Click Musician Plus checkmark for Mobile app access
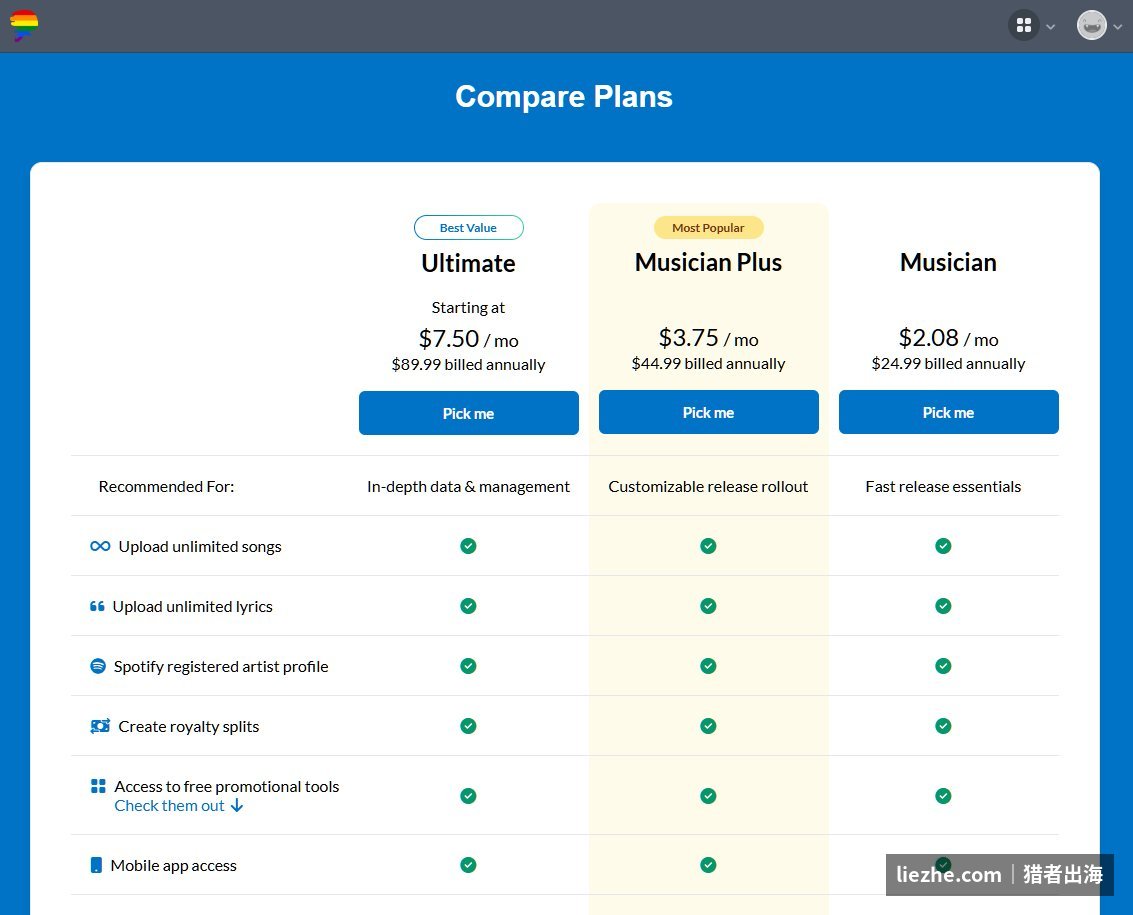This screenshot has height=915, width=1133. point(708,864)
